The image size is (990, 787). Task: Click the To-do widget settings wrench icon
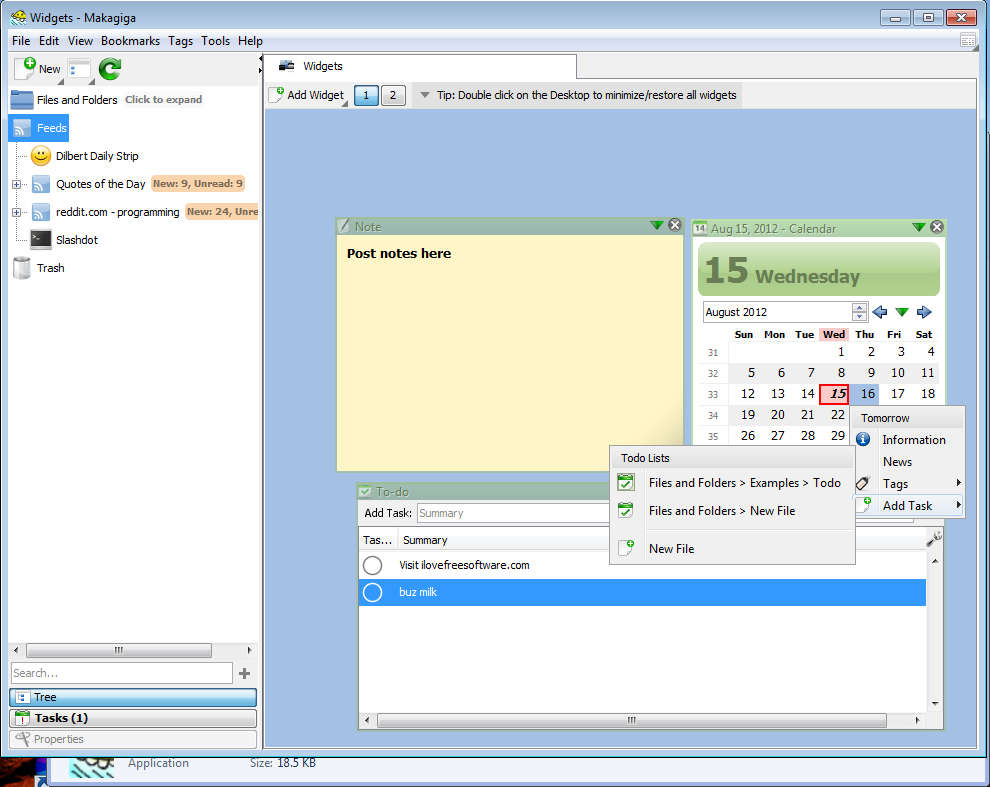pos(934,539)
